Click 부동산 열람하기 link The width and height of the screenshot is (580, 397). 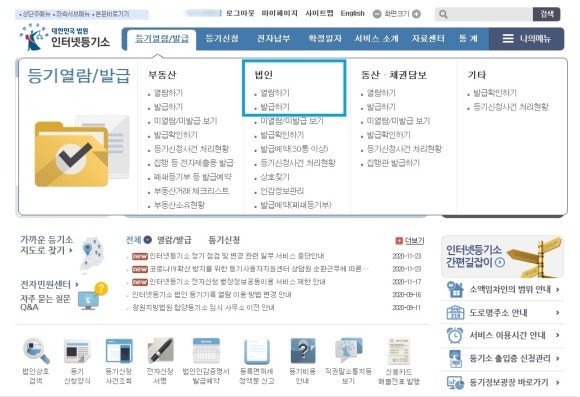pyautogui.click(x=168, y=93)
